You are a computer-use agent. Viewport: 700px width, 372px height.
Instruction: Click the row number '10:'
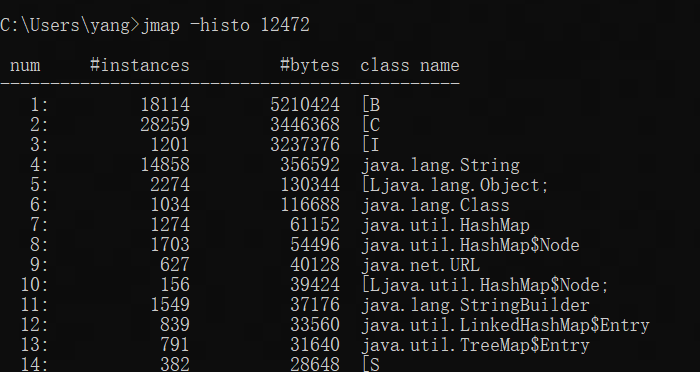34,285
